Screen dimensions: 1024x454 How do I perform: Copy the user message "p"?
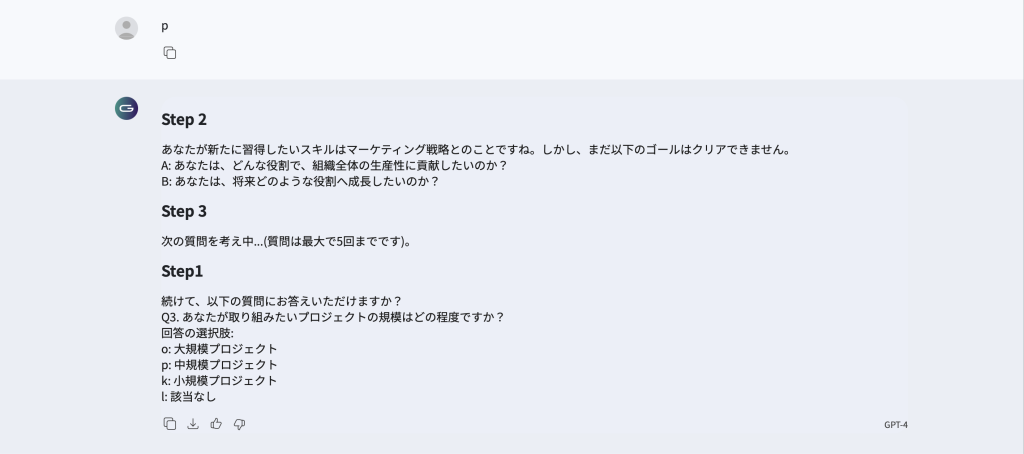170,53
